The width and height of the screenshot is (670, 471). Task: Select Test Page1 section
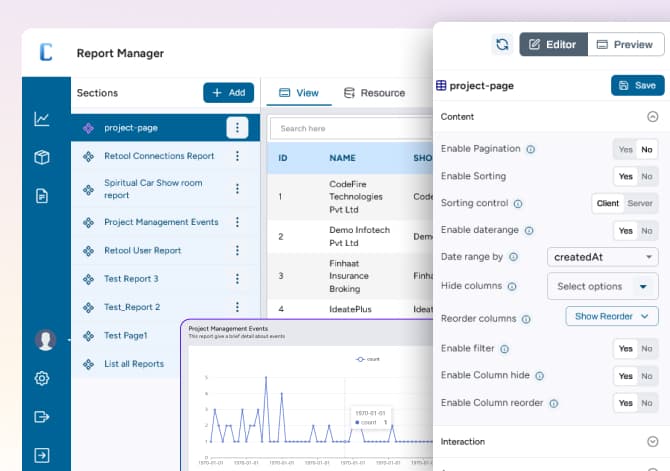pos(126,336)
